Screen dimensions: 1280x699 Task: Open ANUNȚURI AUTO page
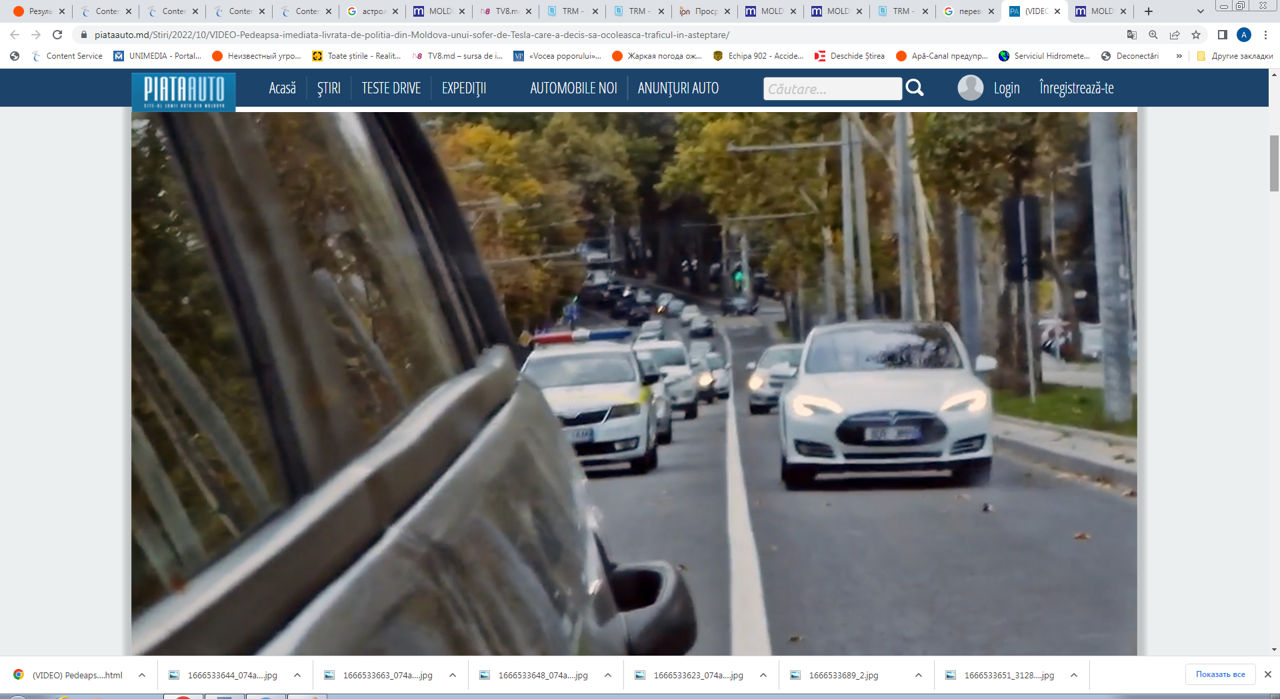(678, 88)
